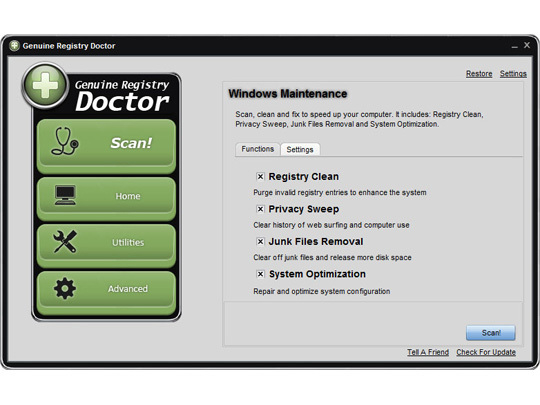Click the stethoscope icon on Scan button
This screenshot has width=540, height=405.
(x=65, y=141)
